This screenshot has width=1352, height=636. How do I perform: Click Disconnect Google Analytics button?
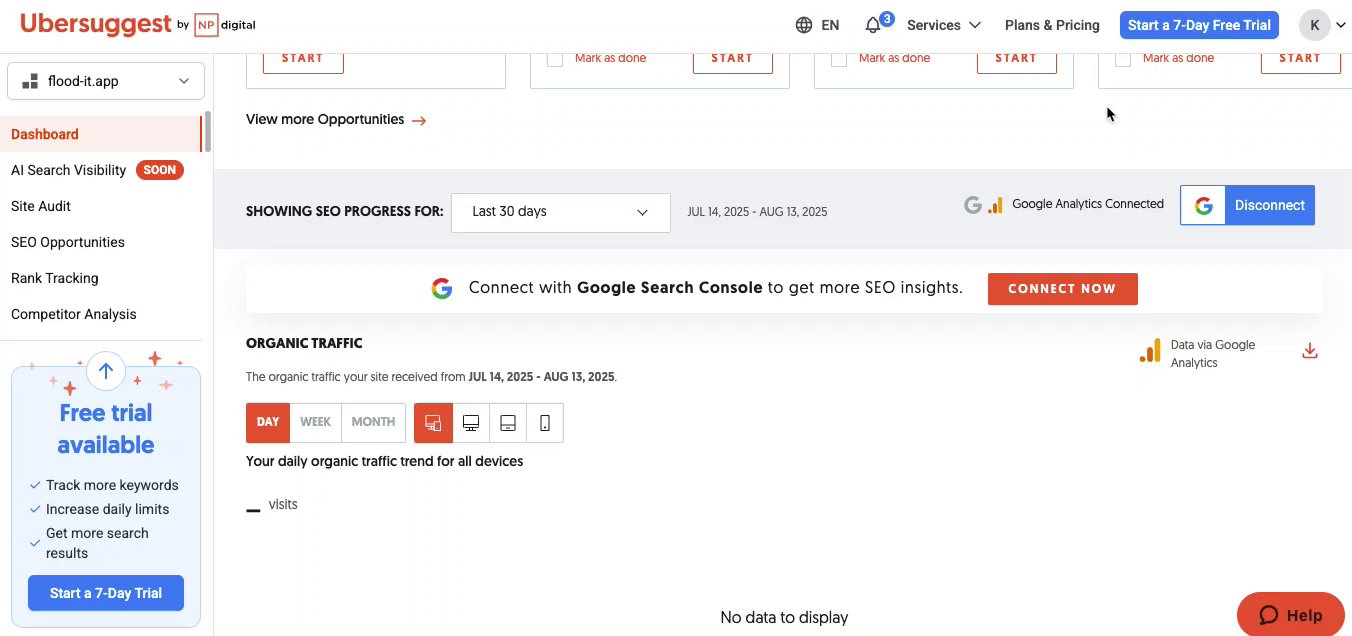1248,205
